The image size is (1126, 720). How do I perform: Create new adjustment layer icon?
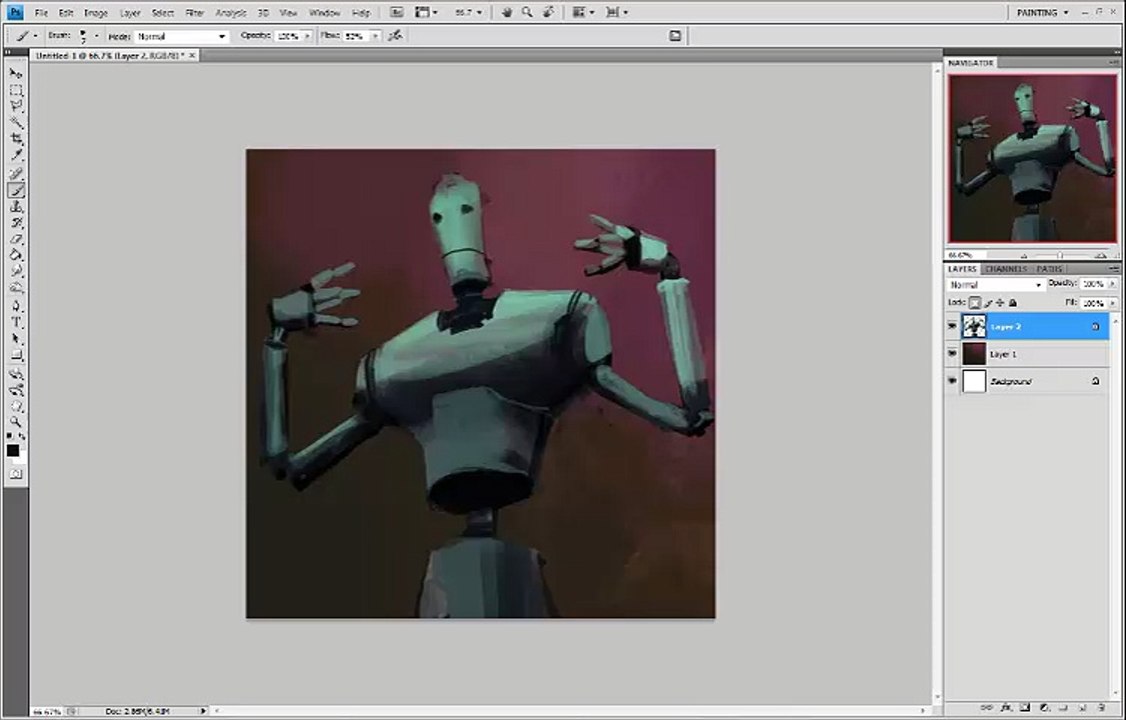1044,709
